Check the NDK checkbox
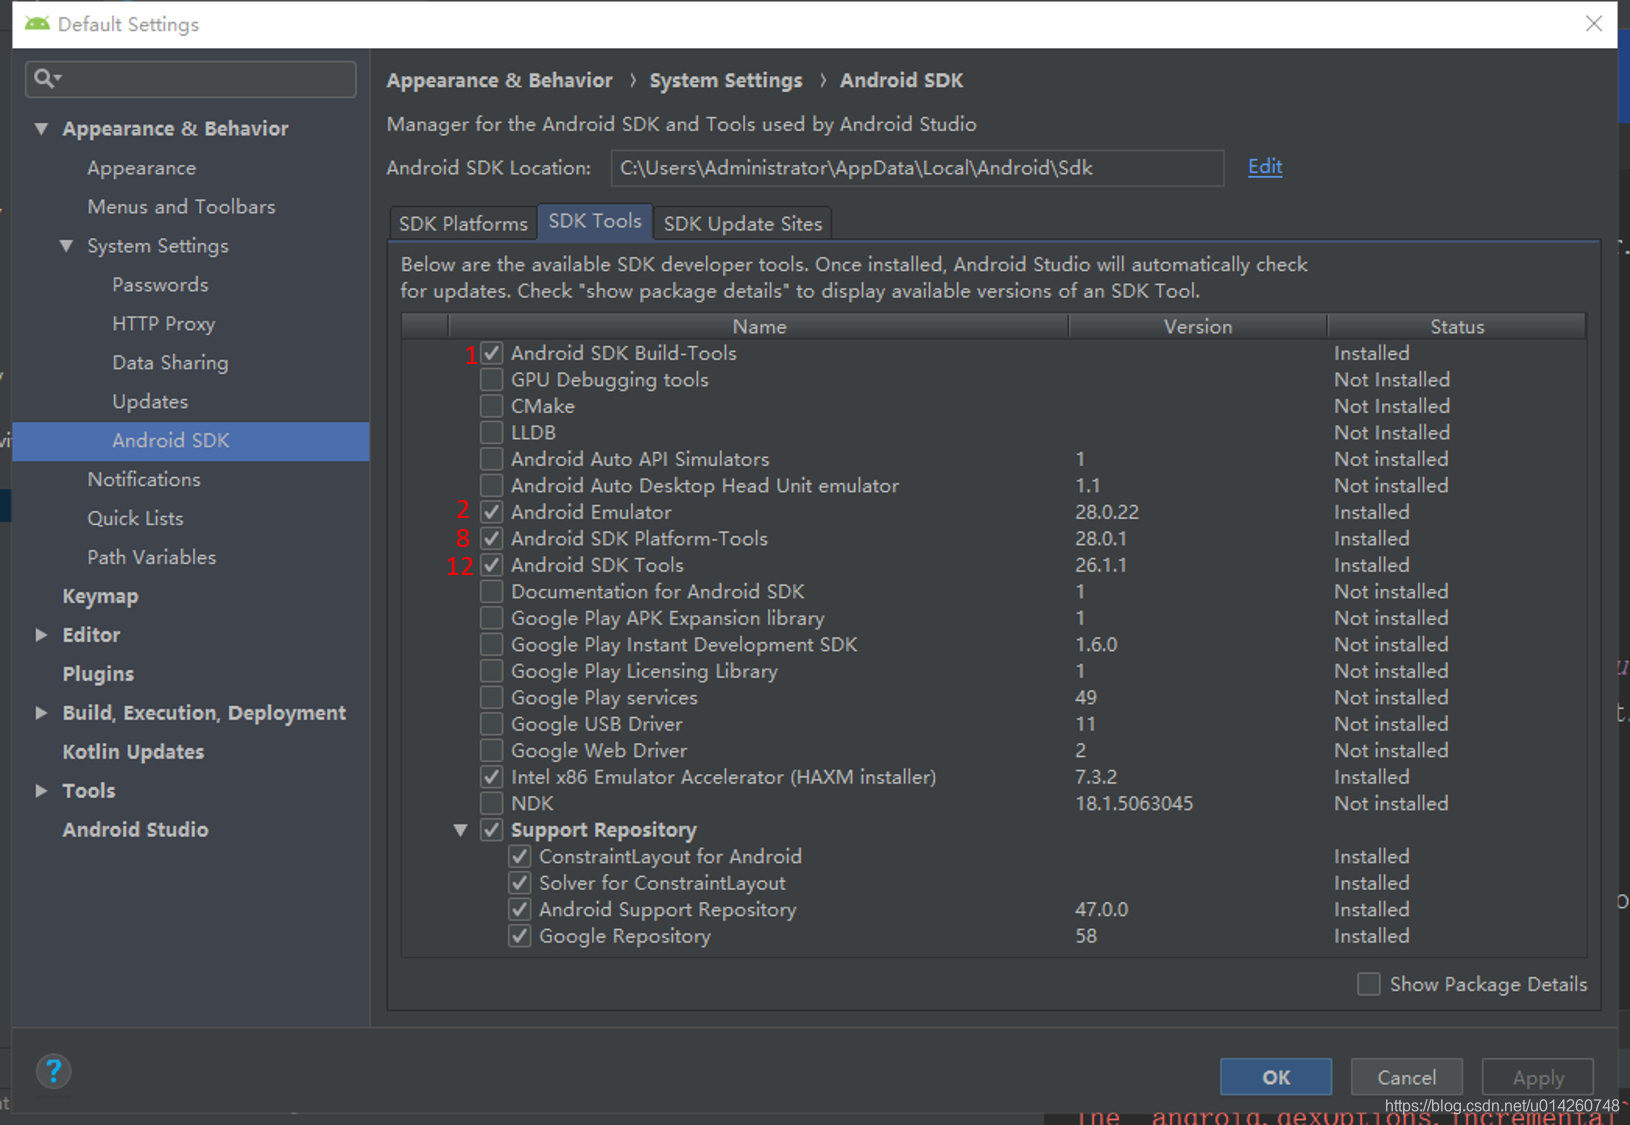 (491, 804)
